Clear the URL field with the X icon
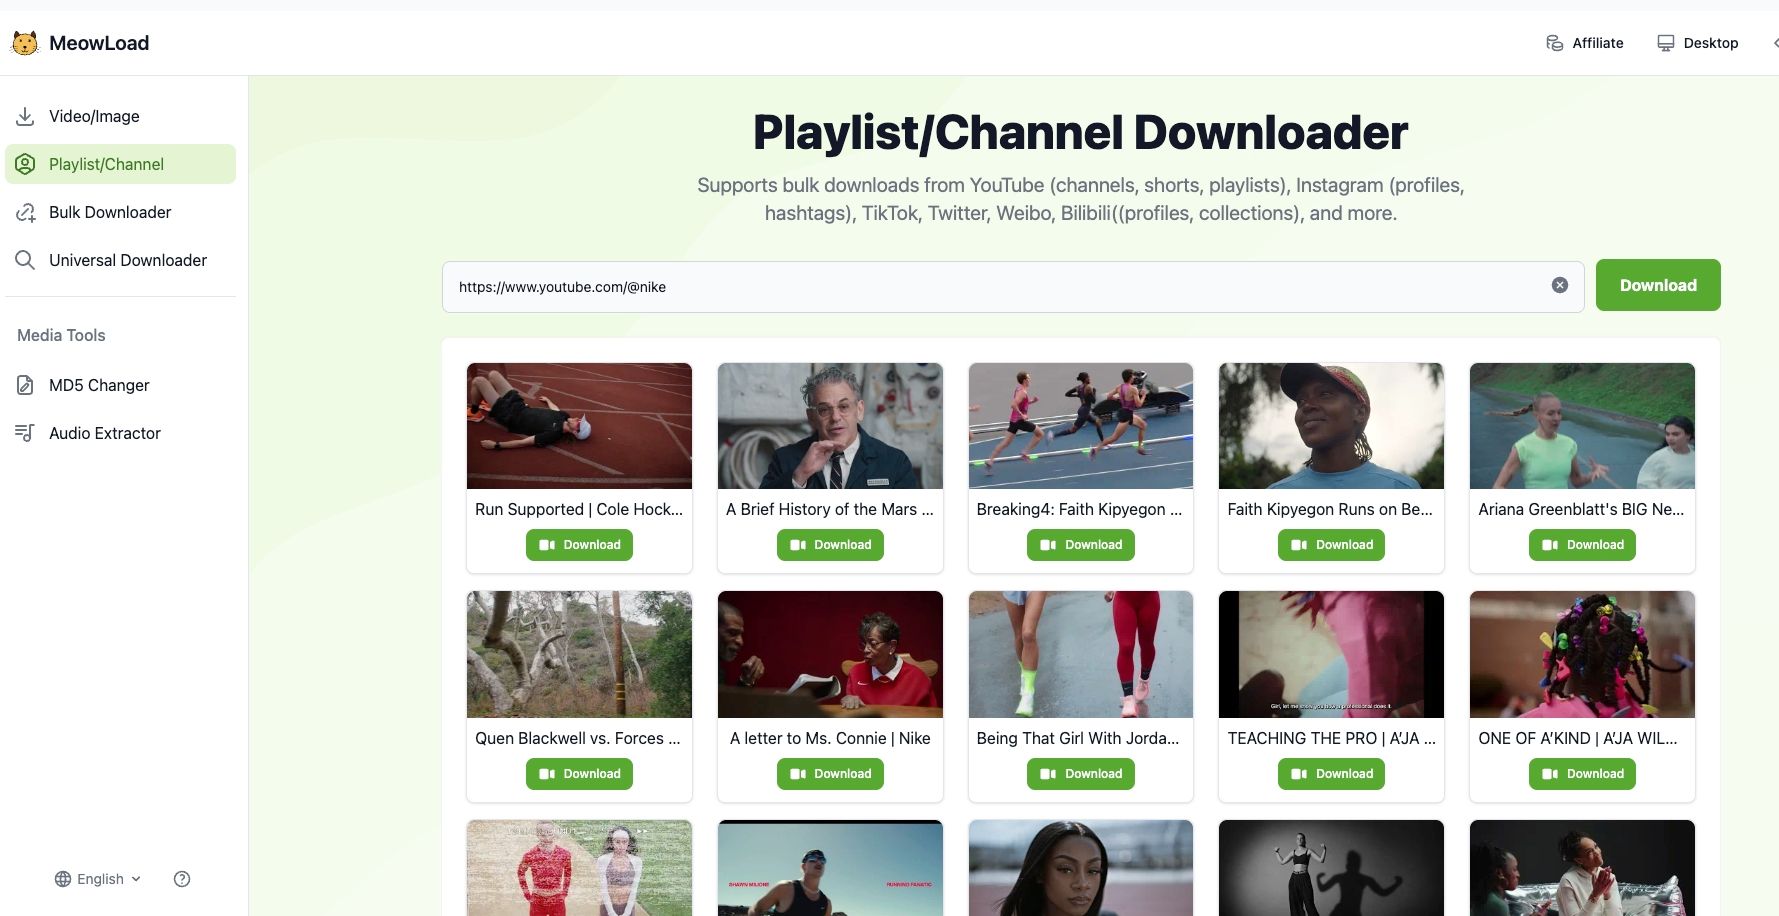This screenshot has height=916, width=1779. (1560, 285)
